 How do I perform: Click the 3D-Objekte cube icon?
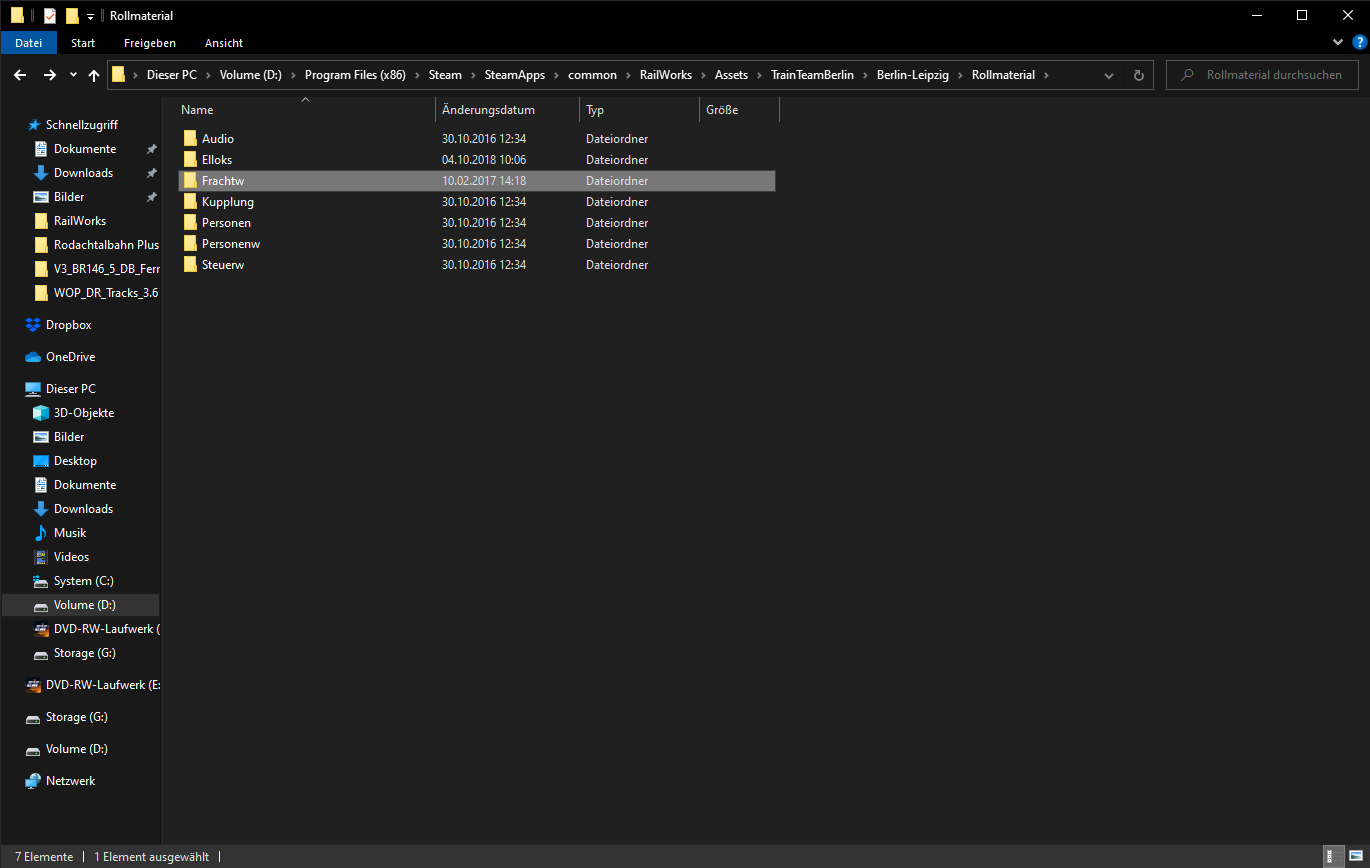pyautogui.click(x=41, y=413)
